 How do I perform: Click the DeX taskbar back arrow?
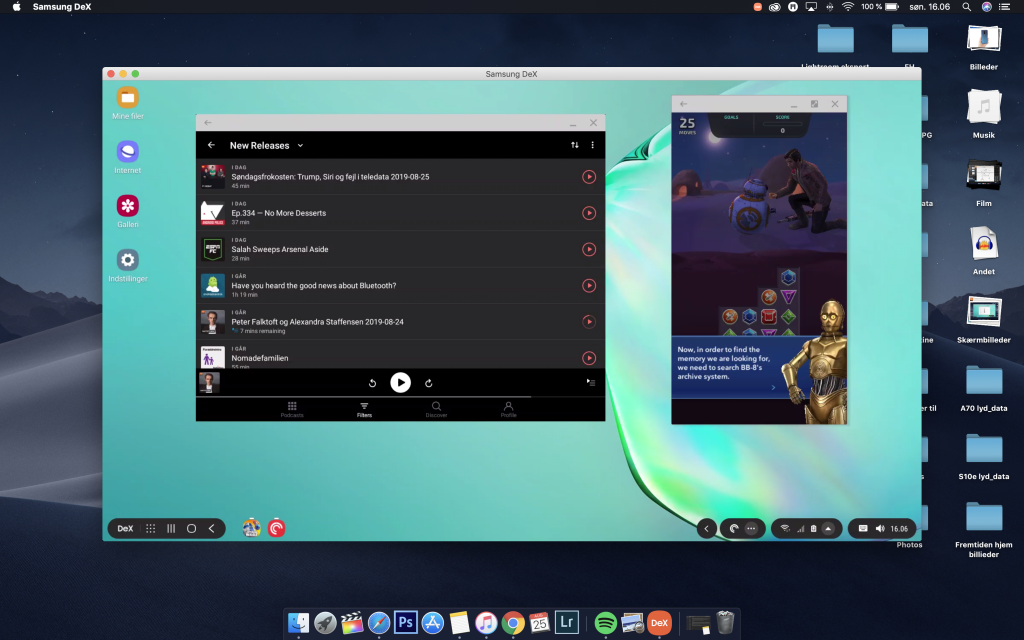pos(212,528)
